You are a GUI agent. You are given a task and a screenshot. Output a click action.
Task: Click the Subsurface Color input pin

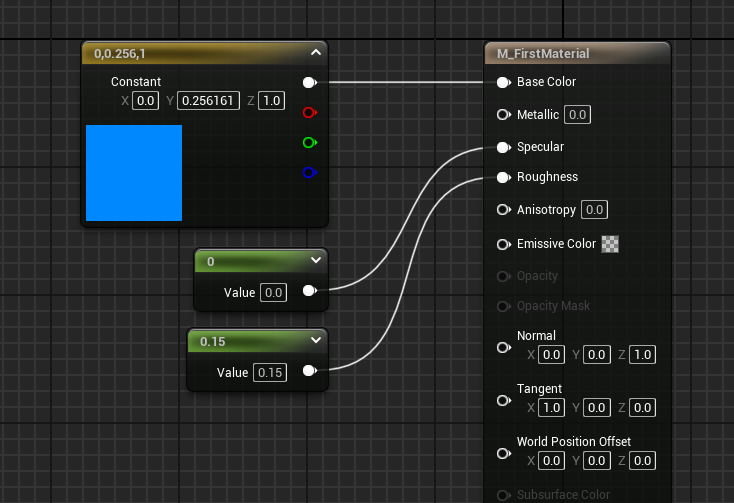coord(503,495)
